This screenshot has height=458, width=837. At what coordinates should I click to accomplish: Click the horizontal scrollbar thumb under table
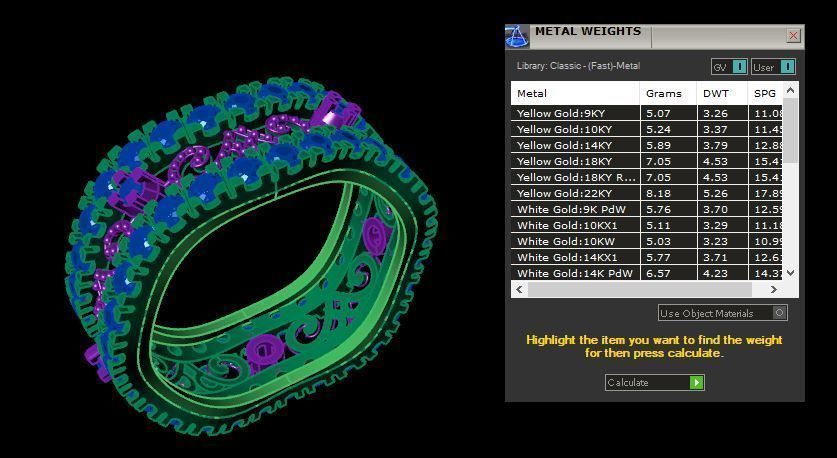(639, 289)
